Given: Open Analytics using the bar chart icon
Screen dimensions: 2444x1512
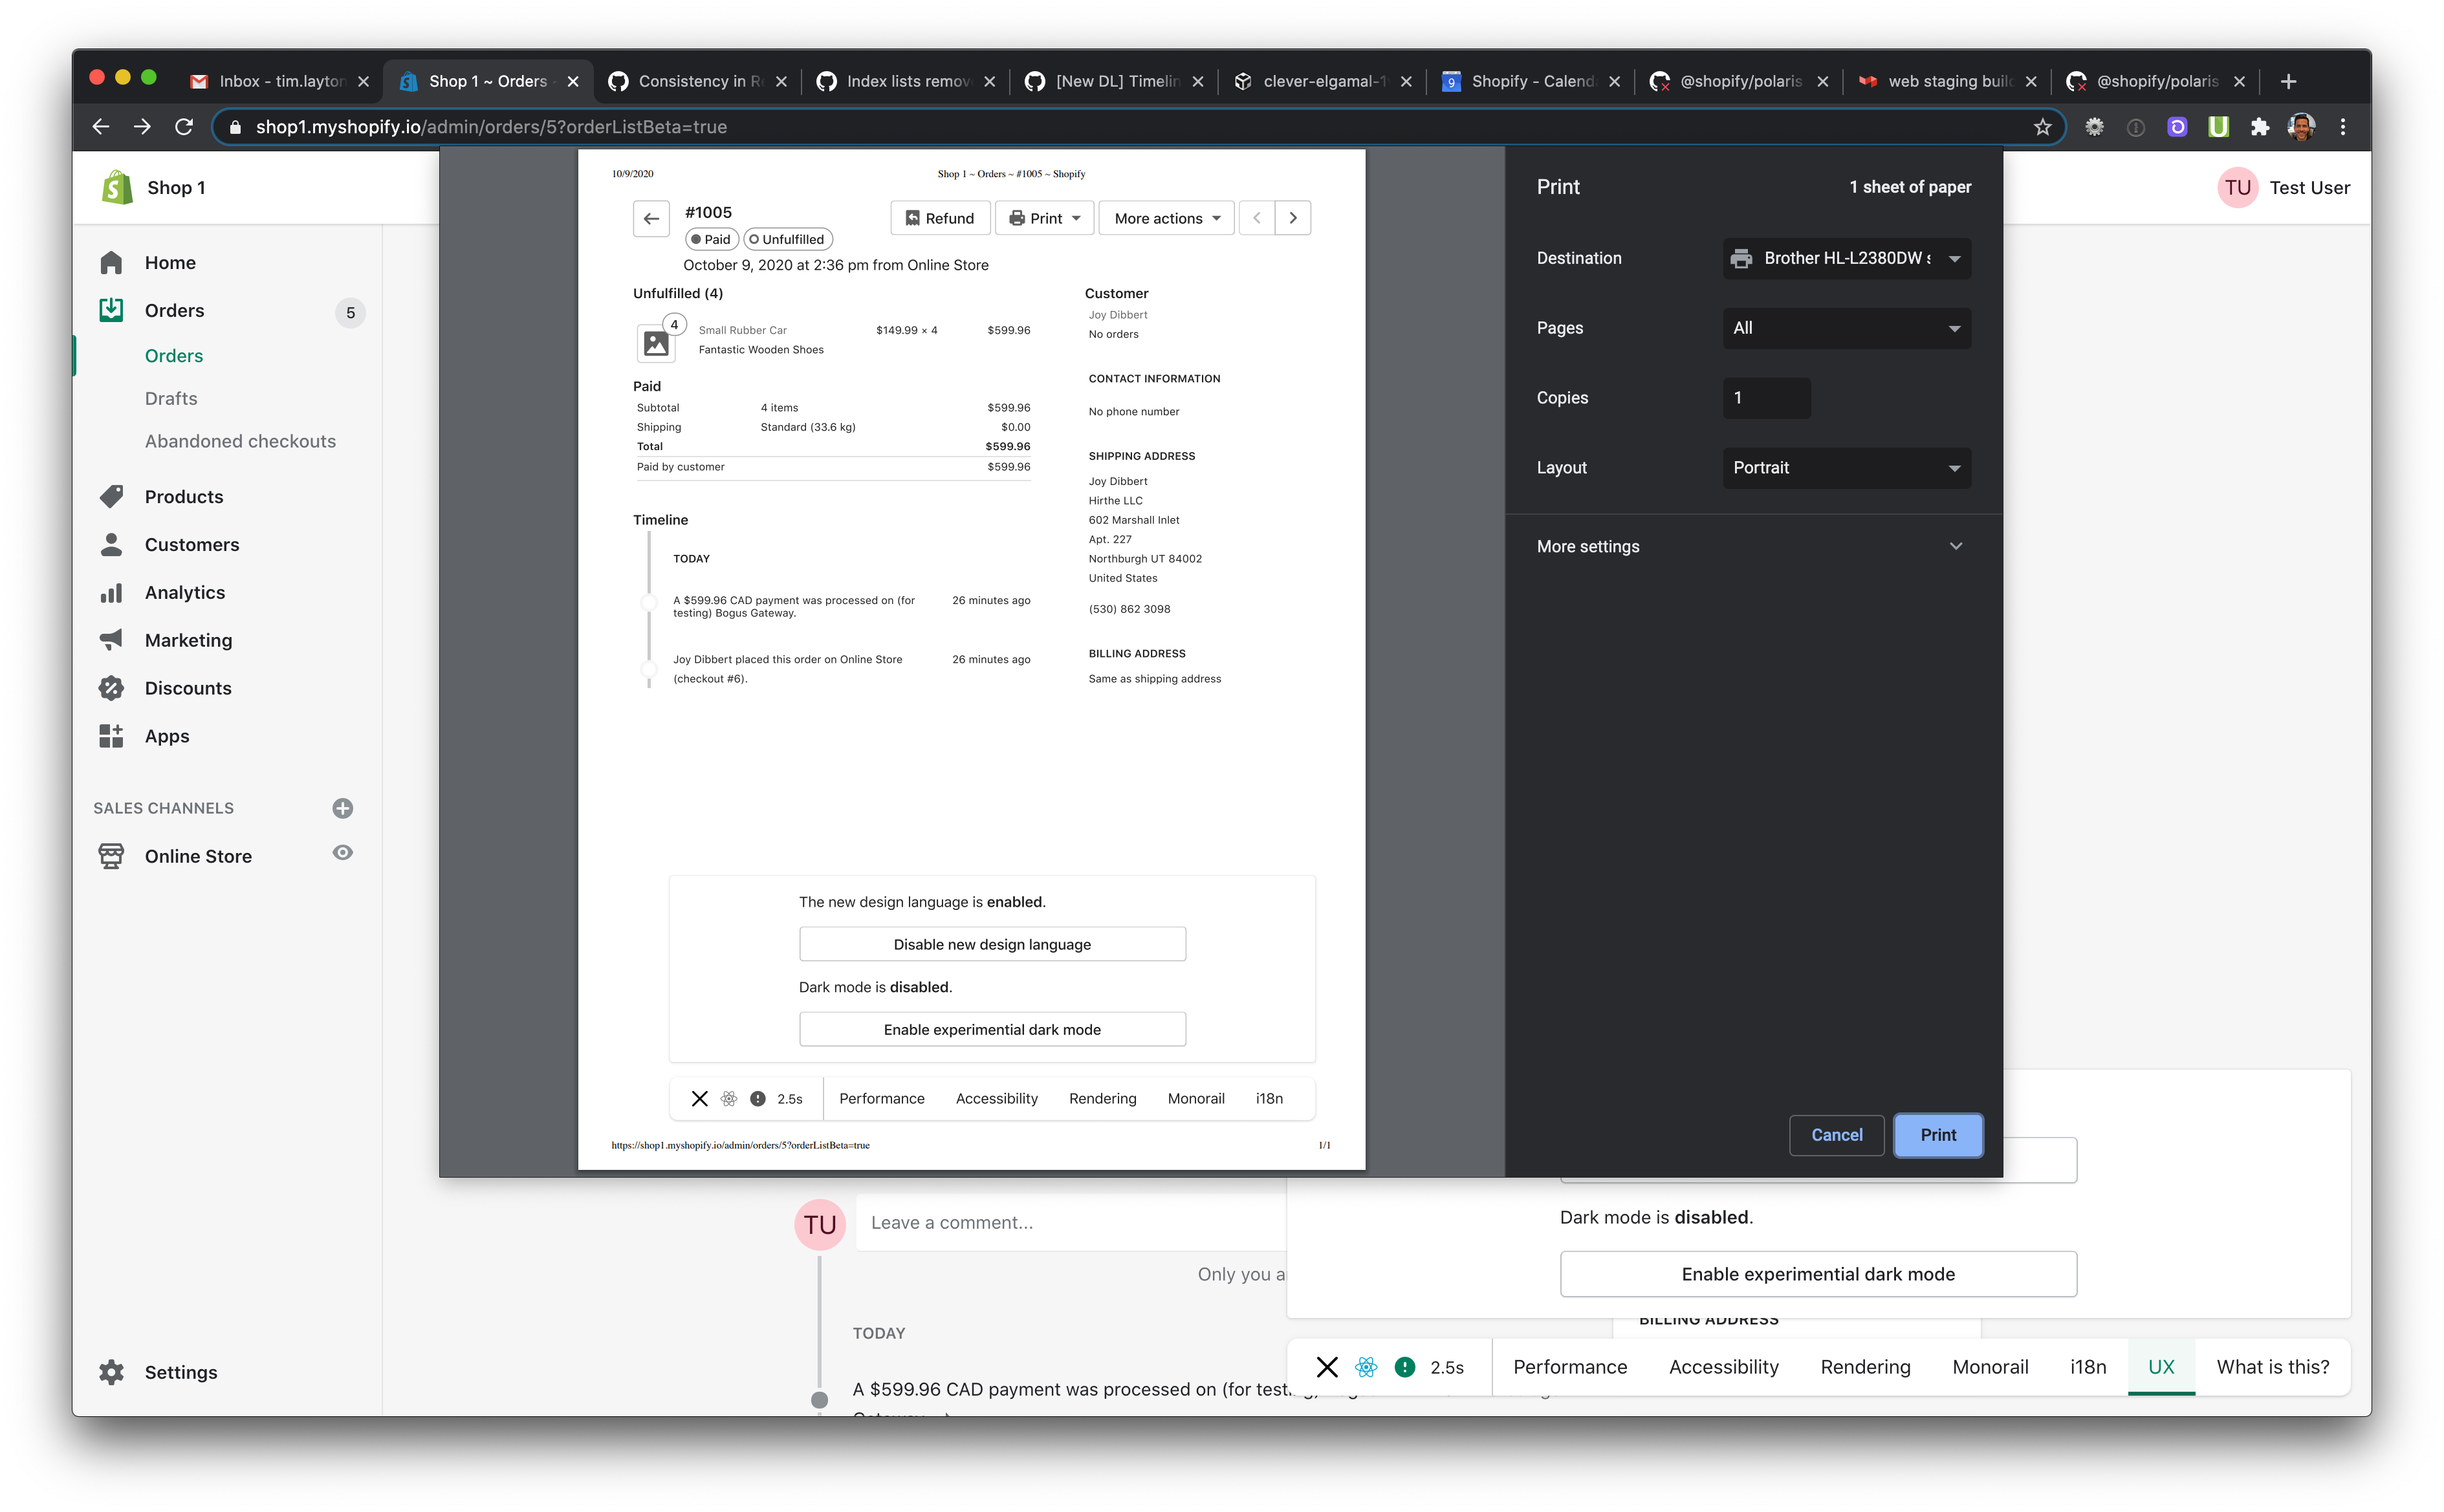Looking at the screenshot, I should [x=112, y=592].
